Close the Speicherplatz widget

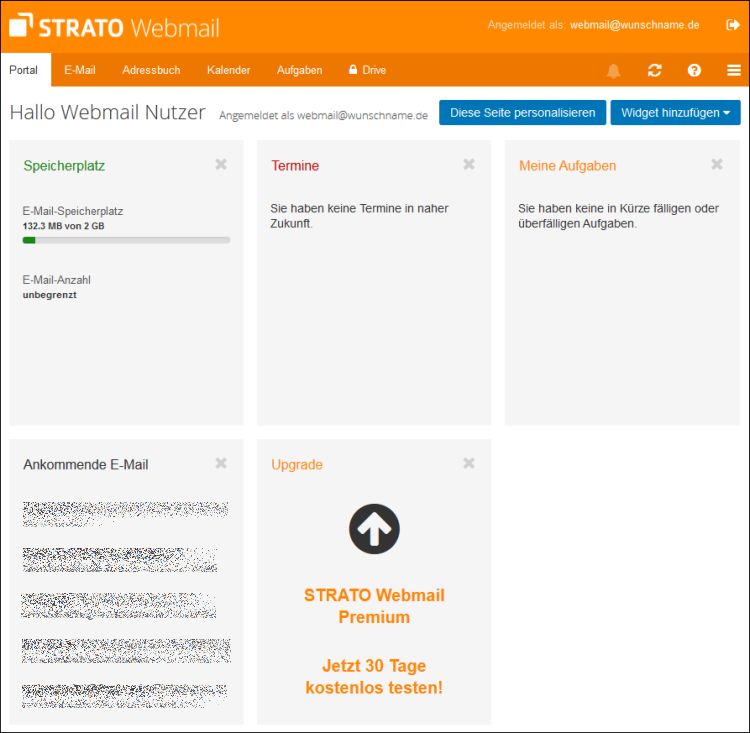221,164
